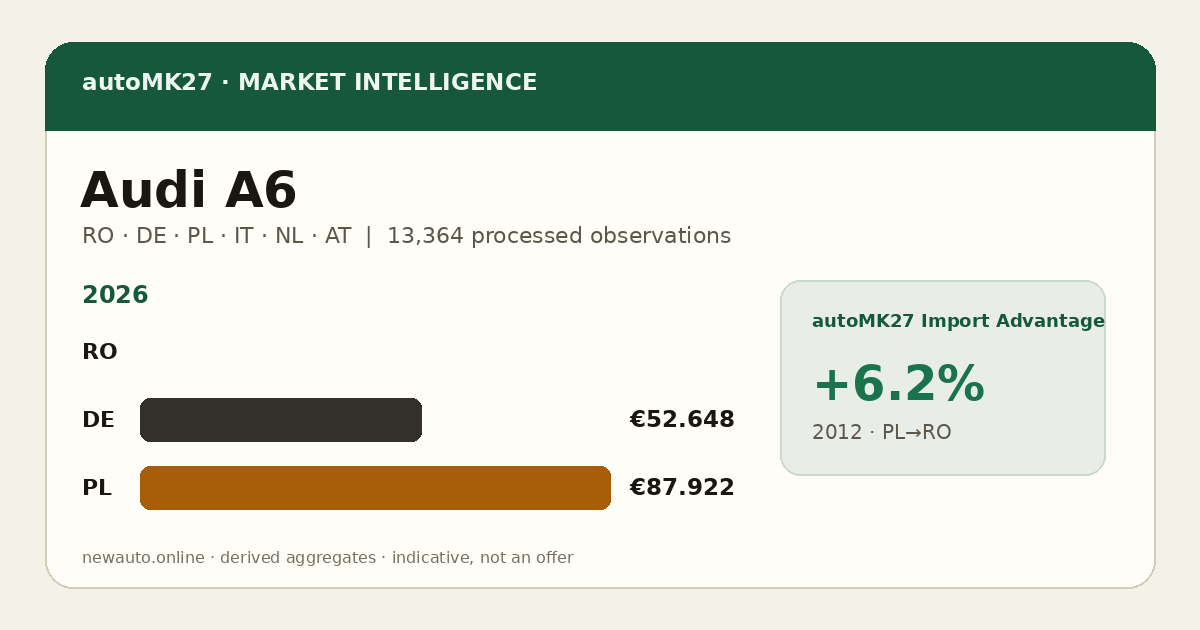Screen dimensions: 1200x630
Task: Select the €87.922 price value
Action: pos(682,488)
